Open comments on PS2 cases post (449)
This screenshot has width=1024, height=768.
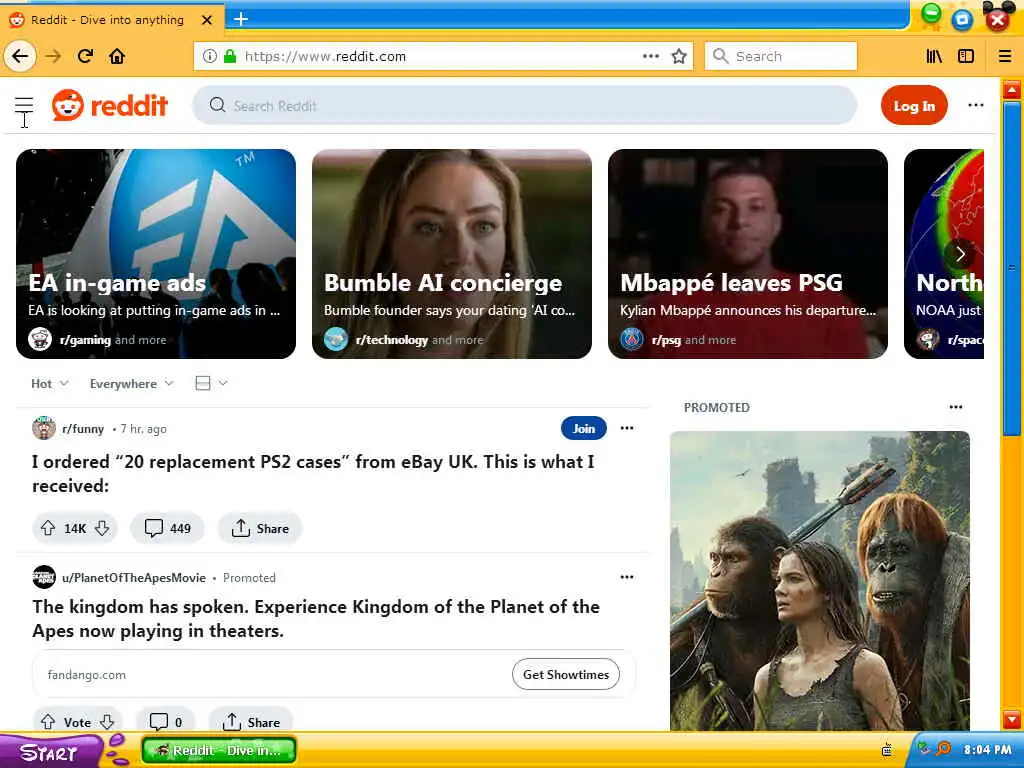167,528
